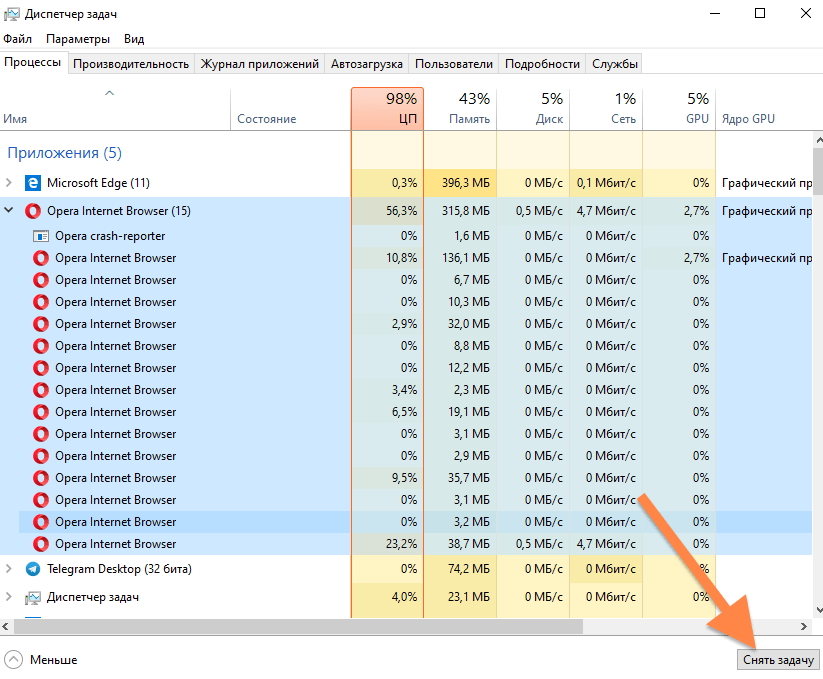Expand the Диспетчер задач process group
This screenshot has width=823, height=679.
tap(8, 597)
